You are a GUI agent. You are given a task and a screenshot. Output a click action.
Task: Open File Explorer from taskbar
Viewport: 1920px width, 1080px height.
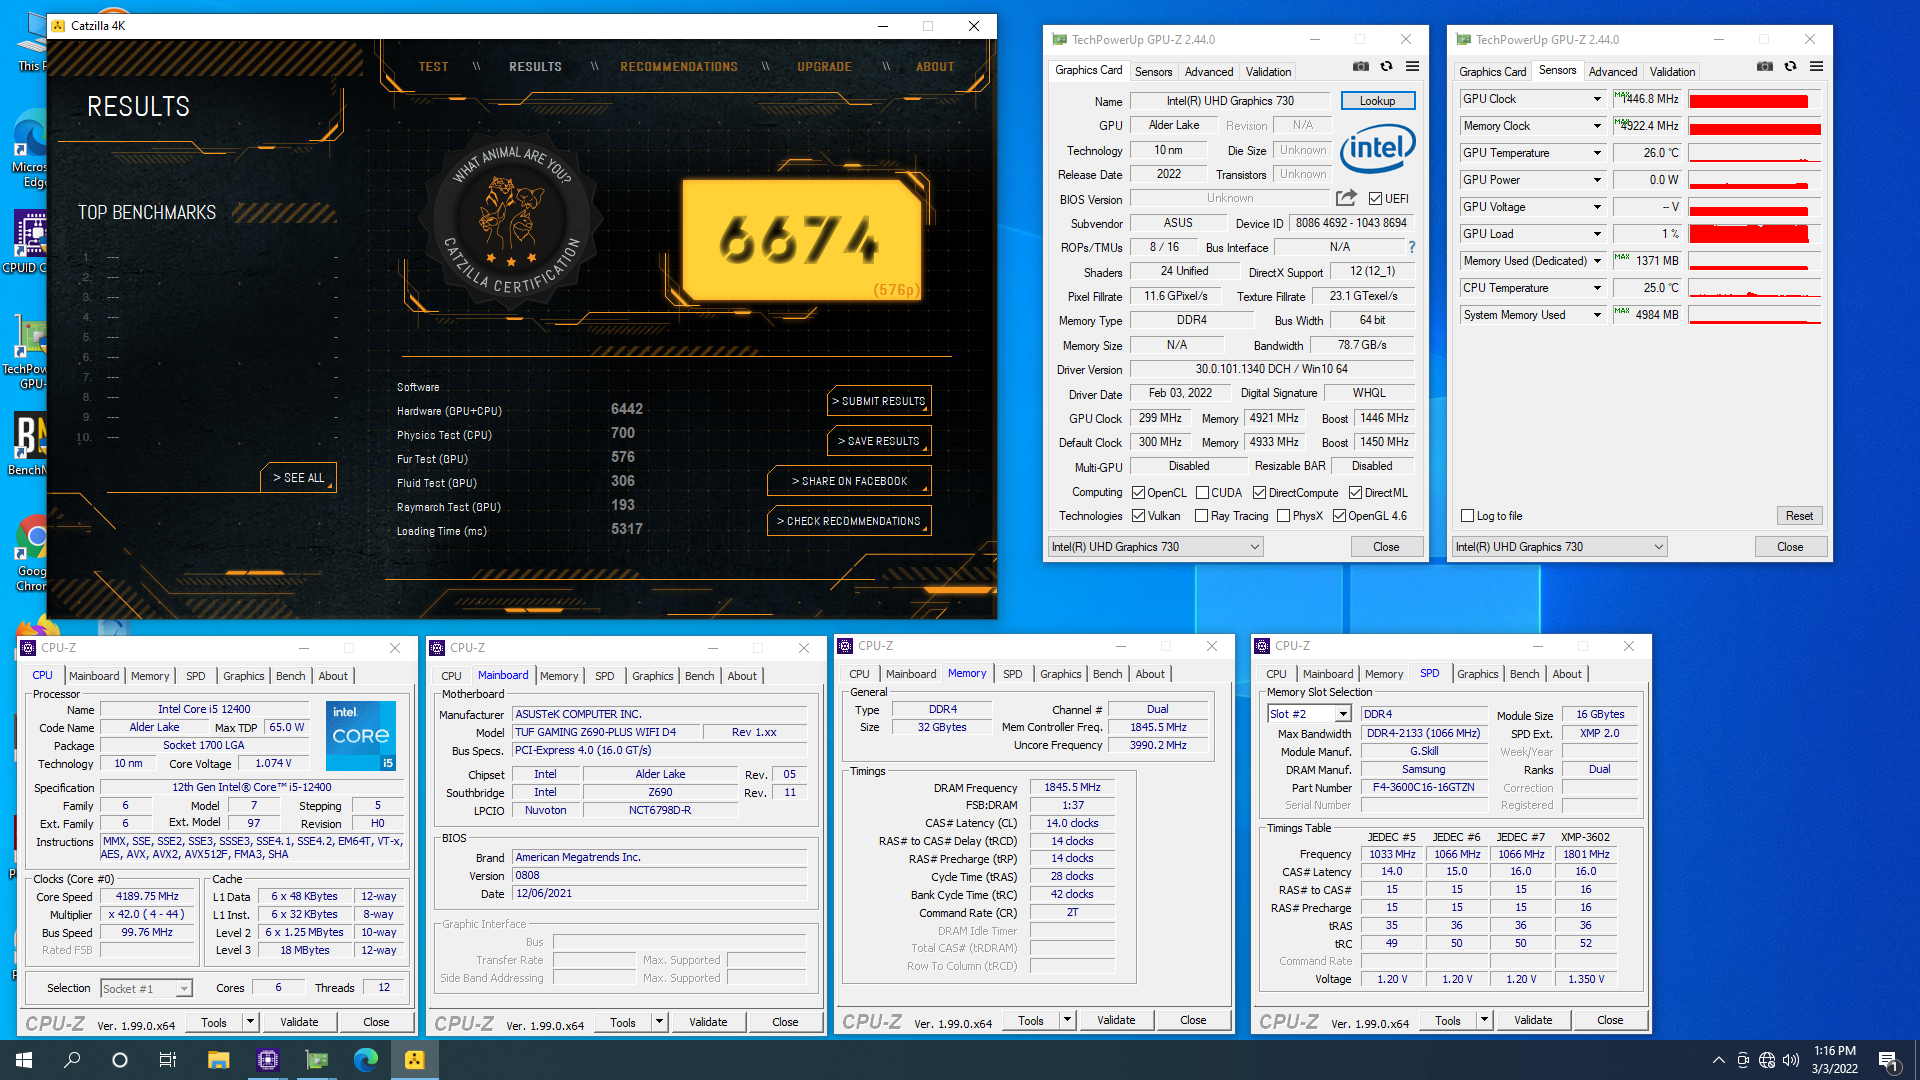point(218,1060)
